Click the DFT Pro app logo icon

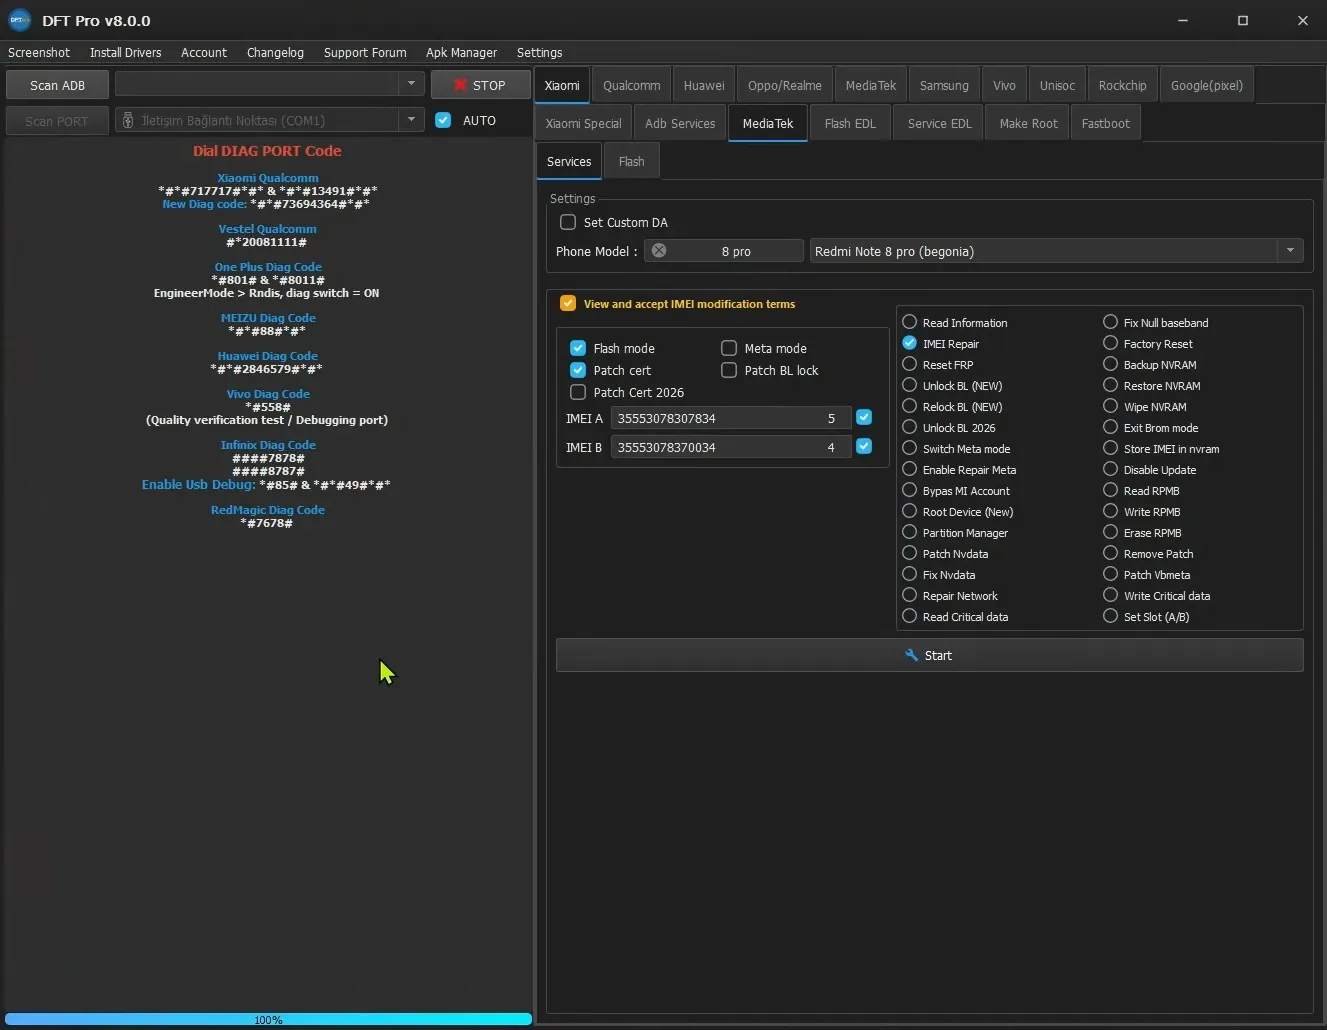(20, 20)
